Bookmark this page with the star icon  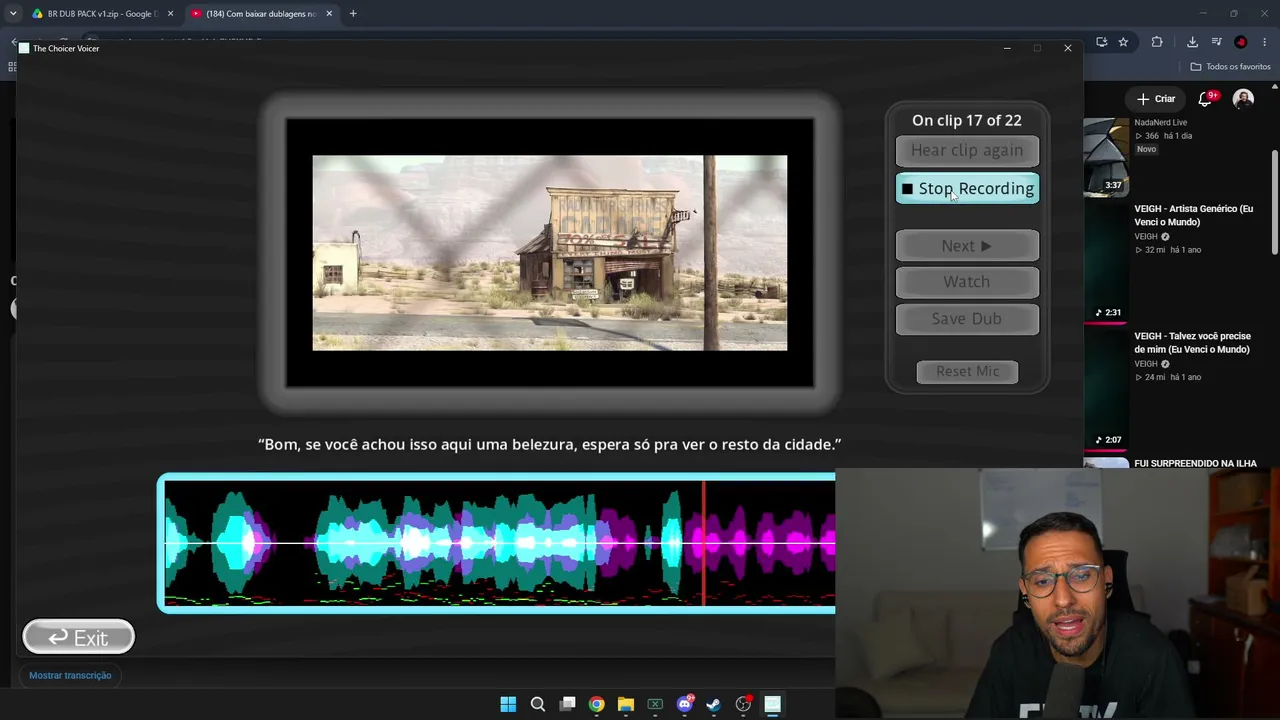[1123, 42]
